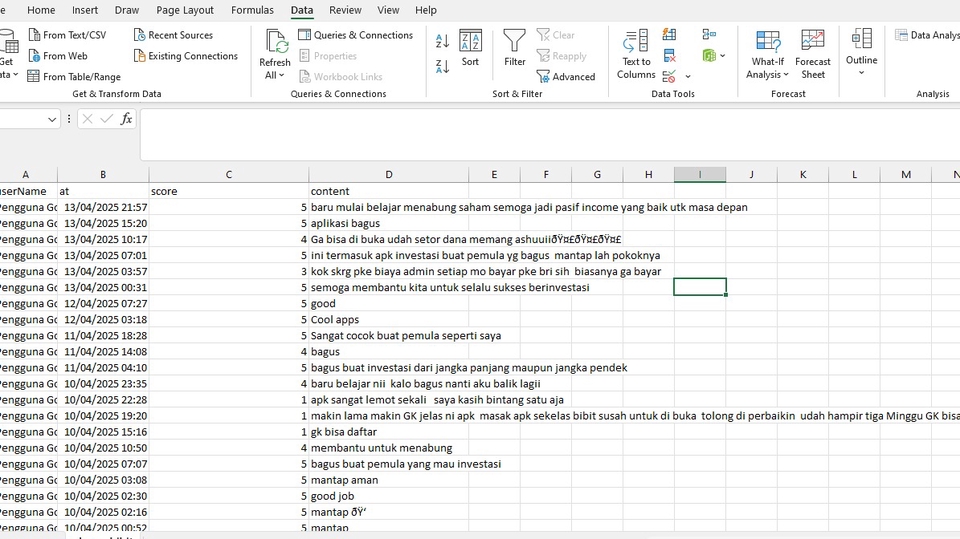This screenshot has height=539, width=960.
Task: Open the Help tab
Action: [426, 10]
